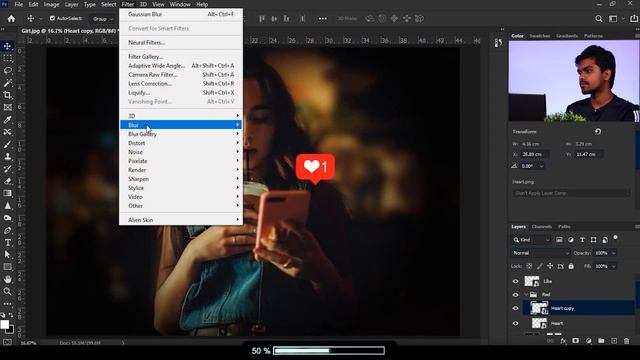Open the Alien Skin submenu

pos(181,220)
